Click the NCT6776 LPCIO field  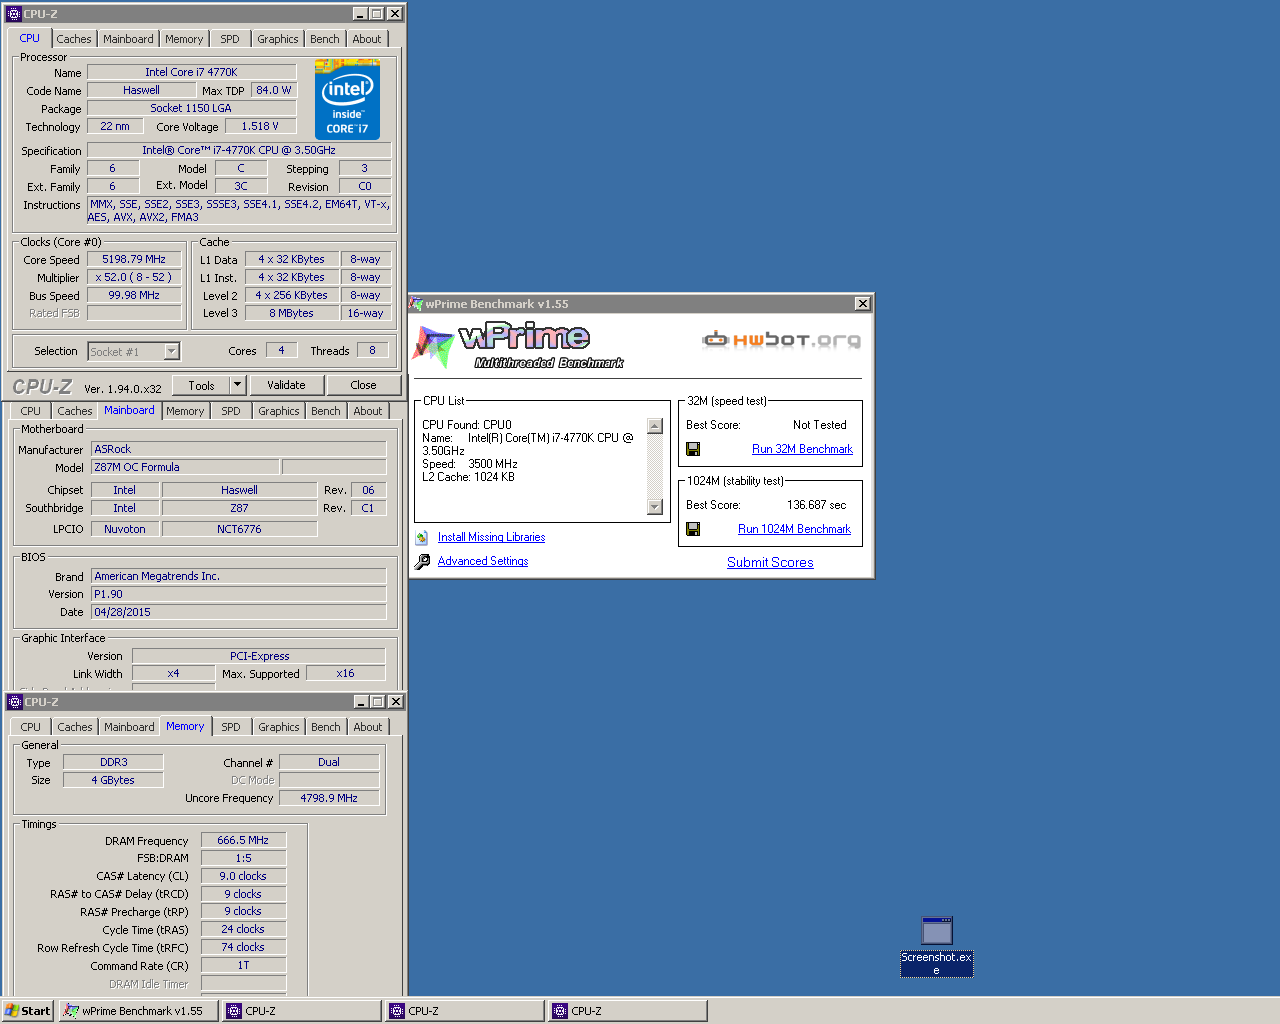[x=239, y=529]
